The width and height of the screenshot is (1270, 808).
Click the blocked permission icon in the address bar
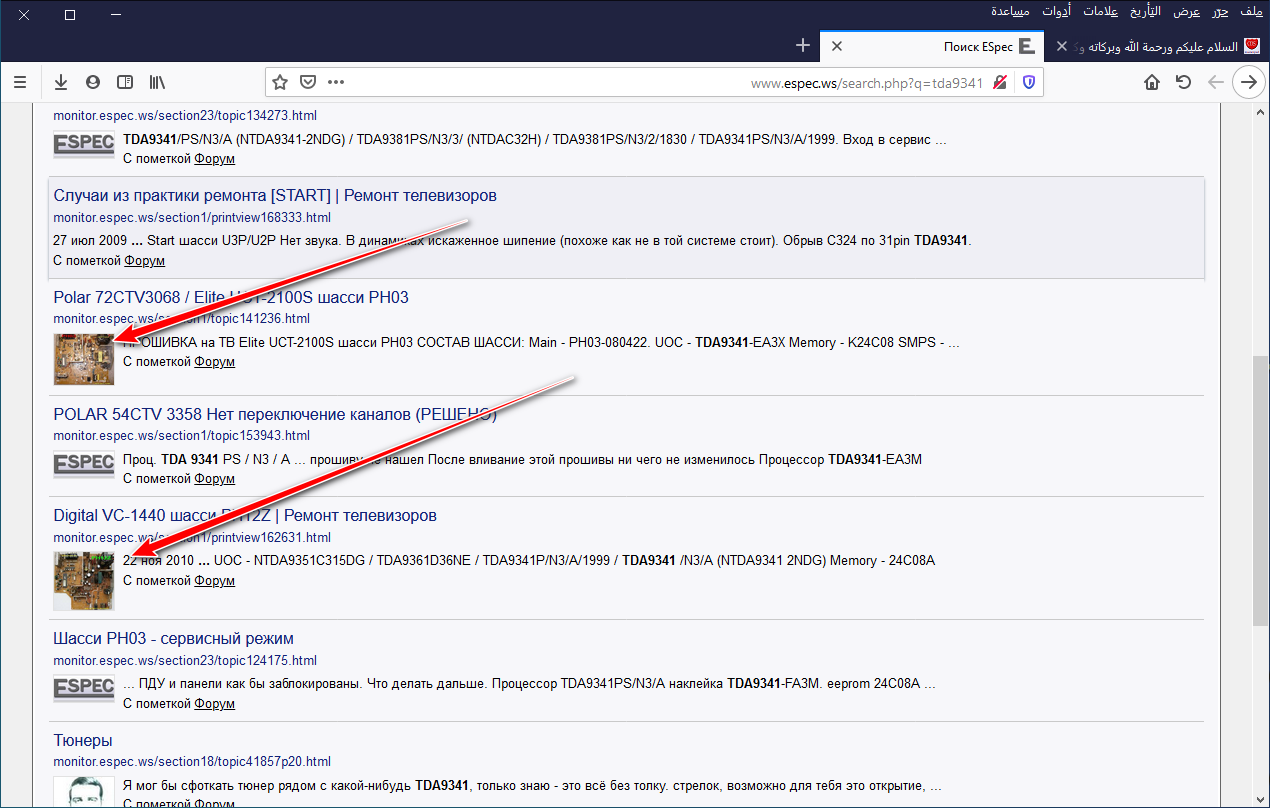pos(1000,82)
